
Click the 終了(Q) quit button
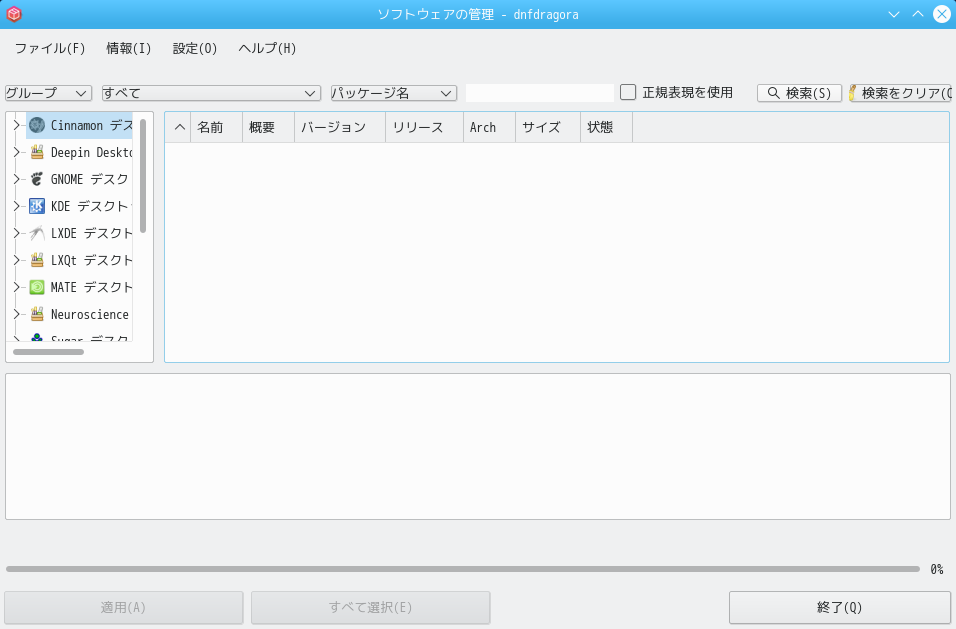840,608
